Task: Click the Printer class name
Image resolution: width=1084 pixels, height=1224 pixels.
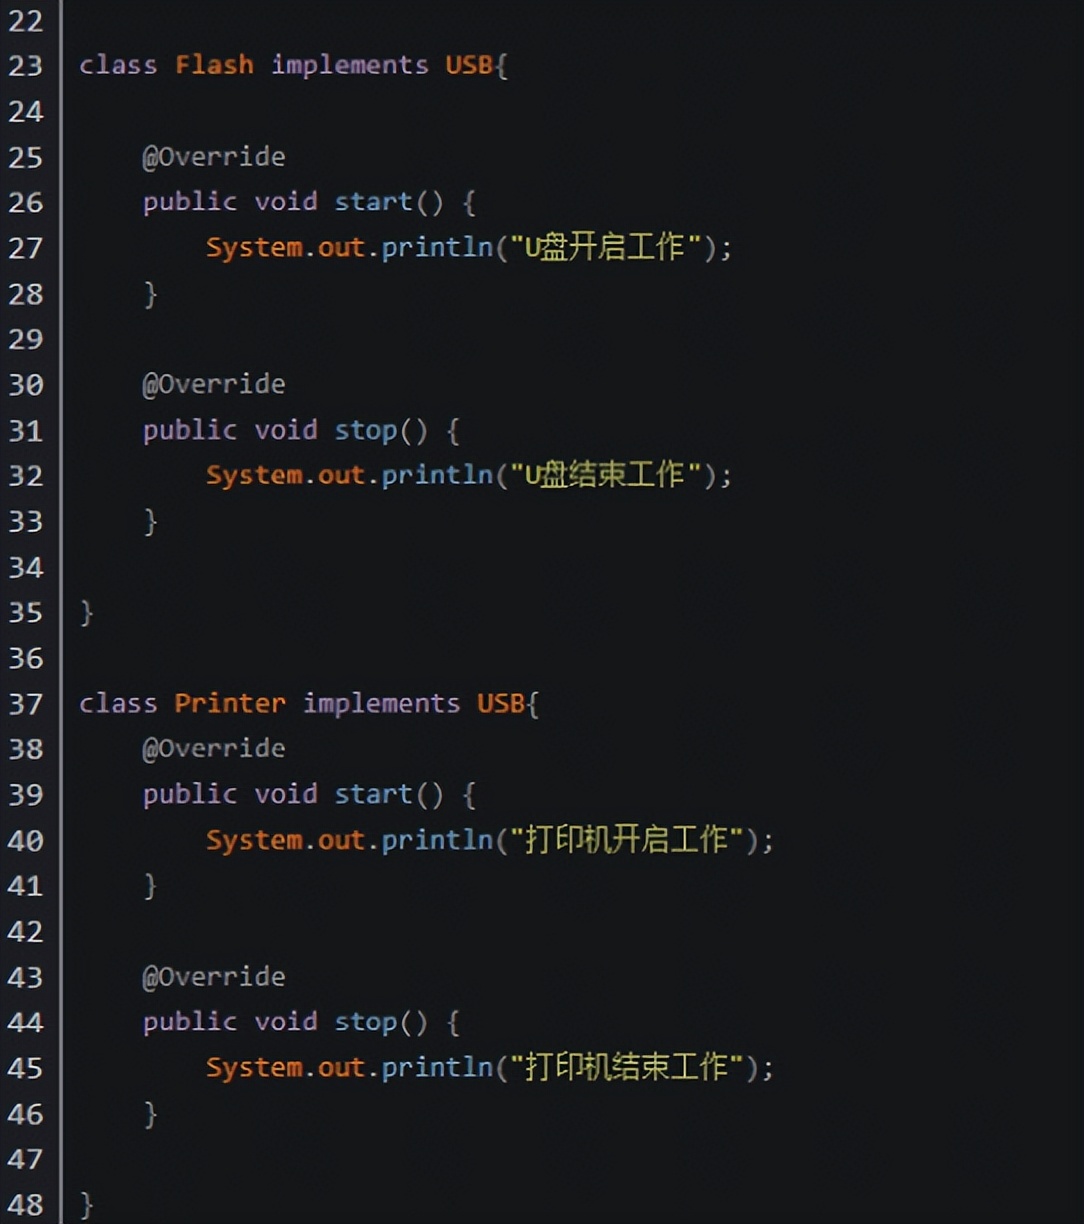Action: 230,704
